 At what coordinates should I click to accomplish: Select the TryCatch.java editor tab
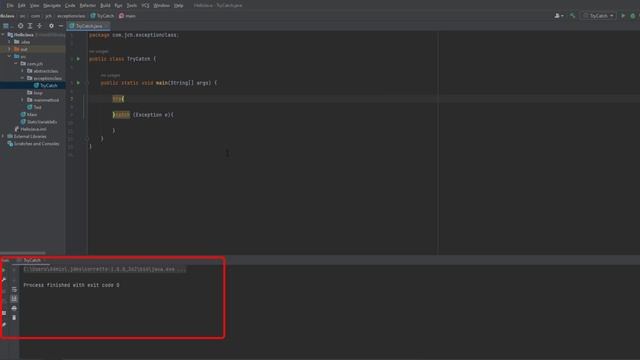pyautogui.click(x=89, y=26)
